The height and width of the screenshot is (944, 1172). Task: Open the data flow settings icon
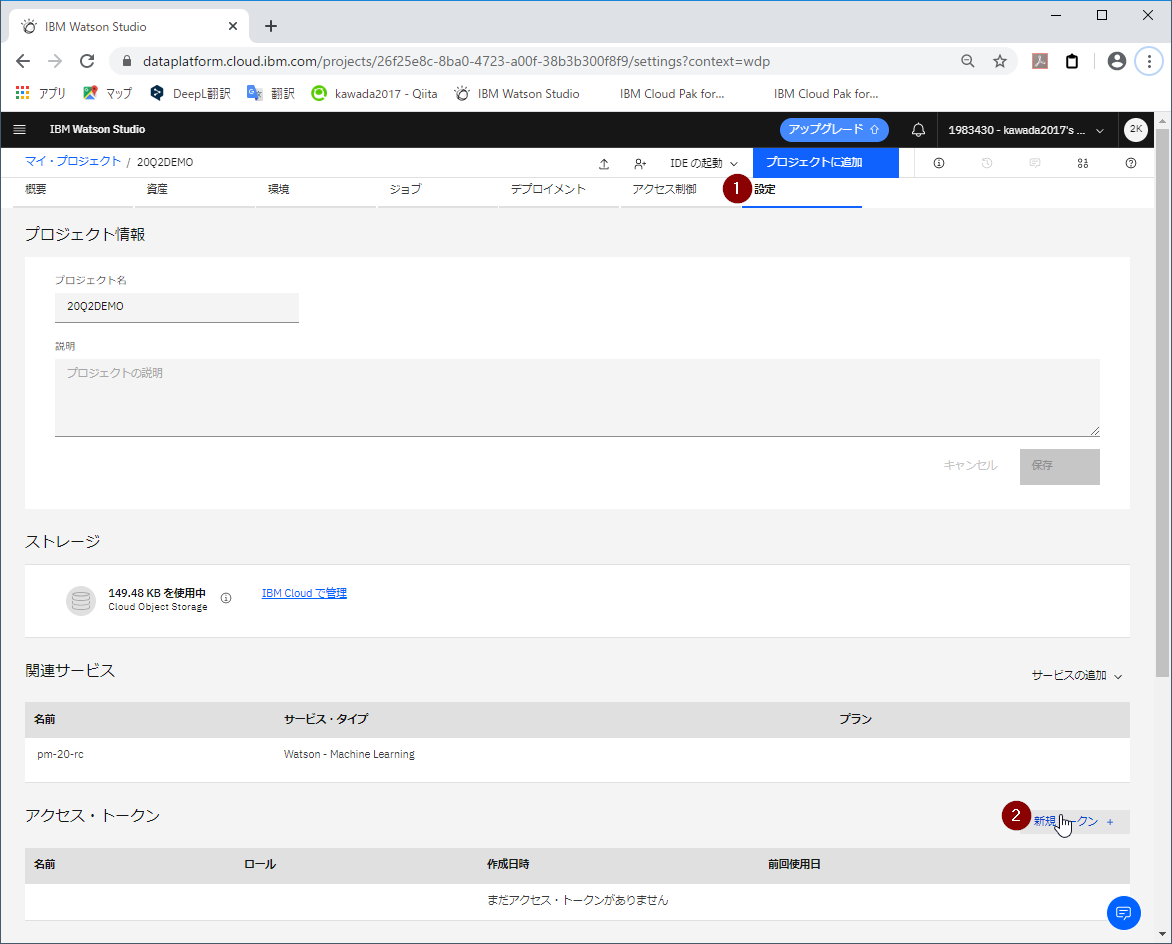tap(1083, 163)
